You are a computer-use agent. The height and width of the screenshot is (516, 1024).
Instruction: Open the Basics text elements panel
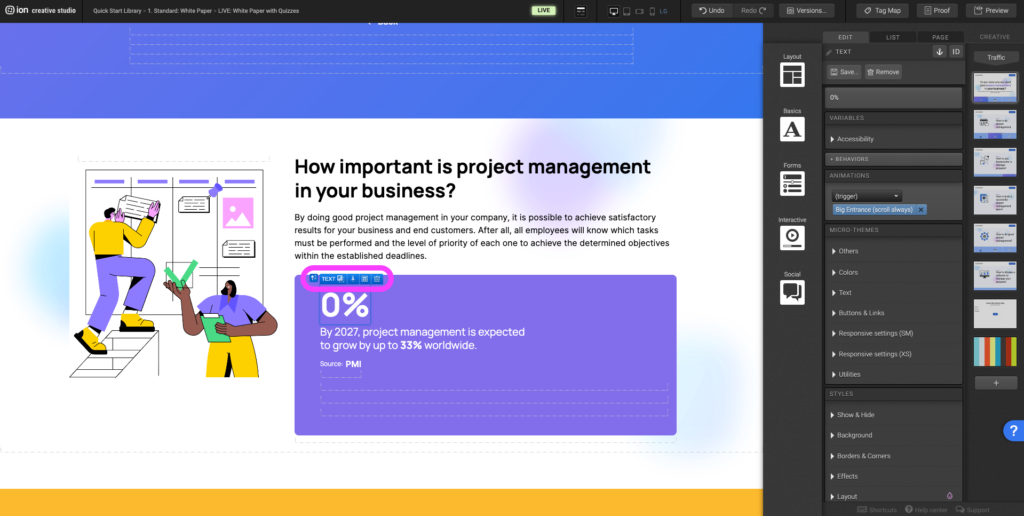click(792, 128)
